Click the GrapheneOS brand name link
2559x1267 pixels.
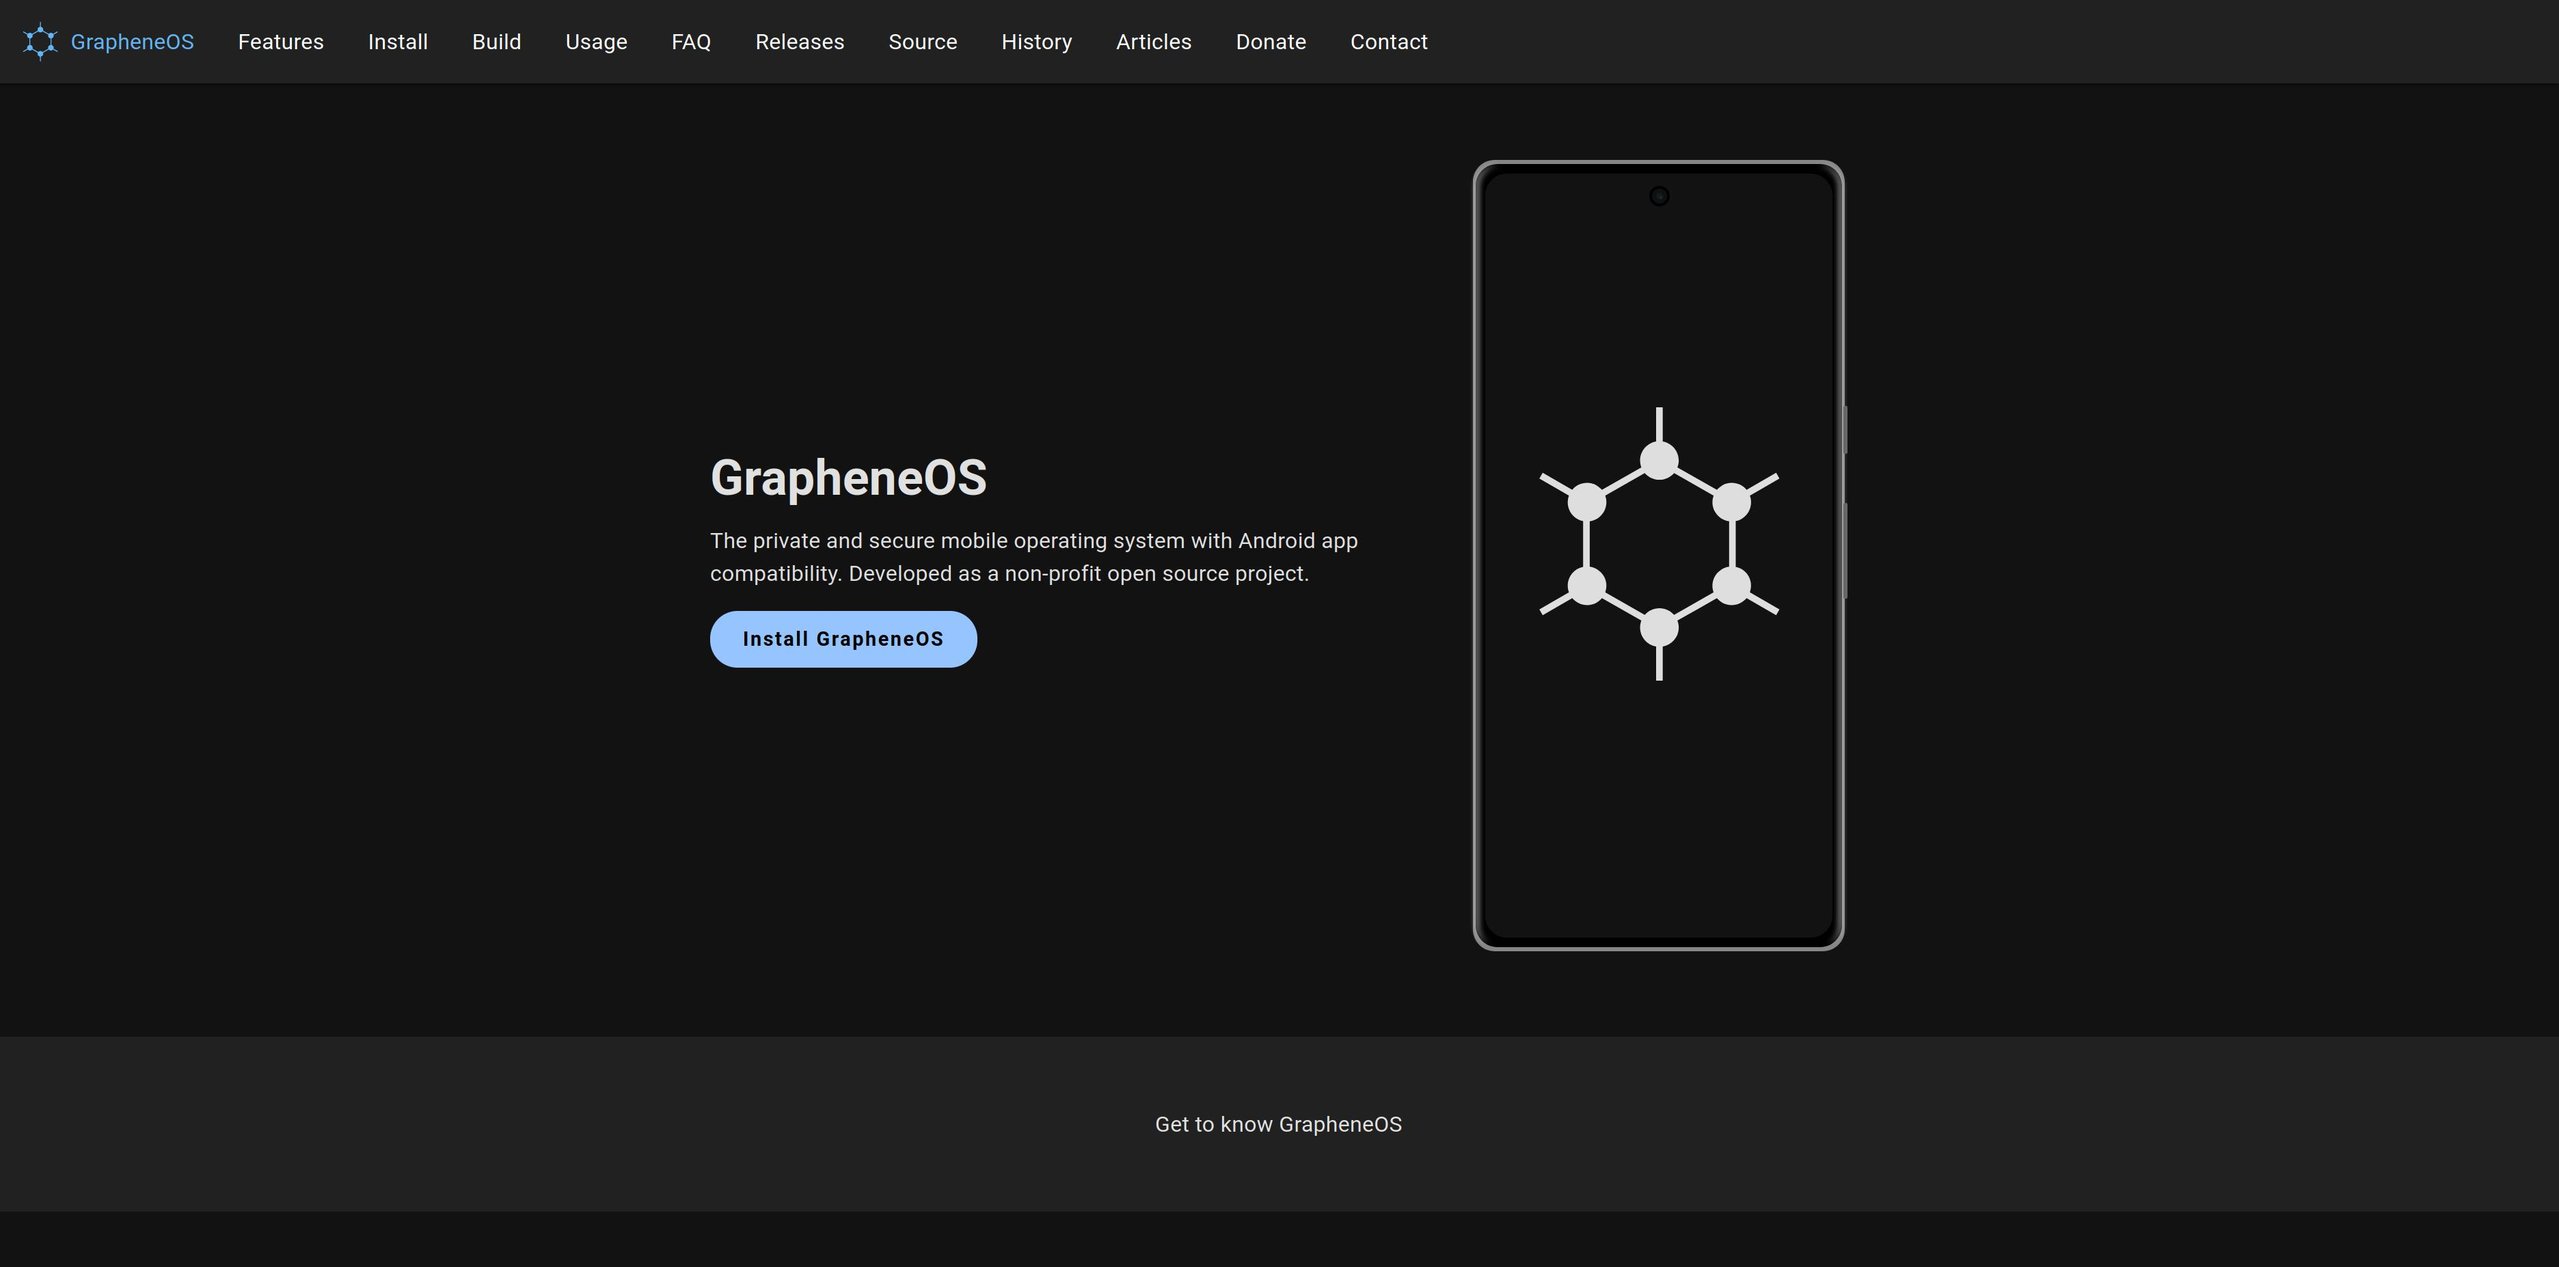pyautogui.click(x=132, y=42)
